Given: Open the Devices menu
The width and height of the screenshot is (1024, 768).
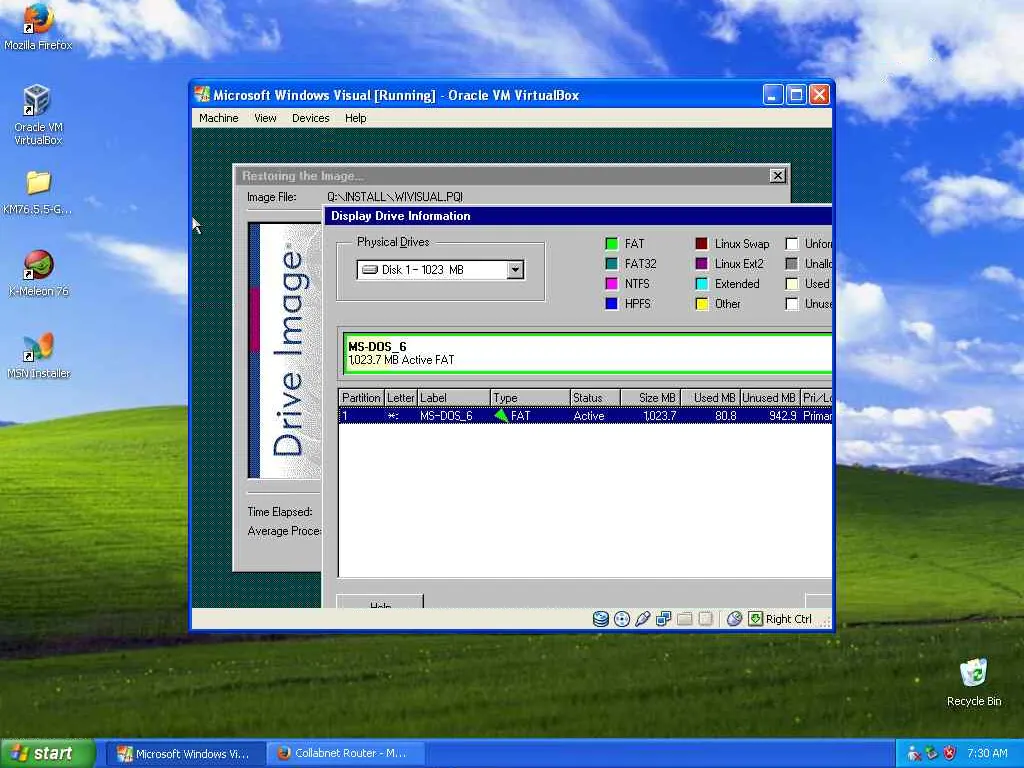Looking at the screenshot, I should (x=310, y=118).
